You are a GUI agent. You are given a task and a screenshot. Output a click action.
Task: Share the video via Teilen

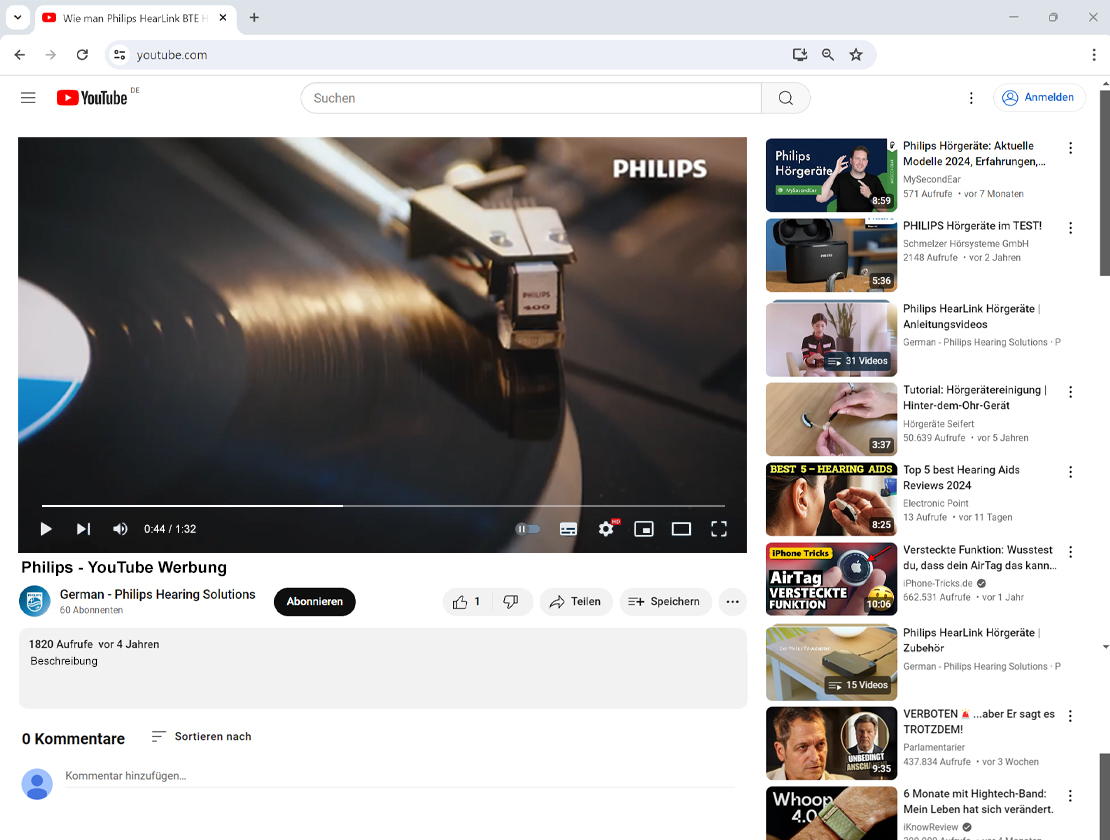click(576, 602)
